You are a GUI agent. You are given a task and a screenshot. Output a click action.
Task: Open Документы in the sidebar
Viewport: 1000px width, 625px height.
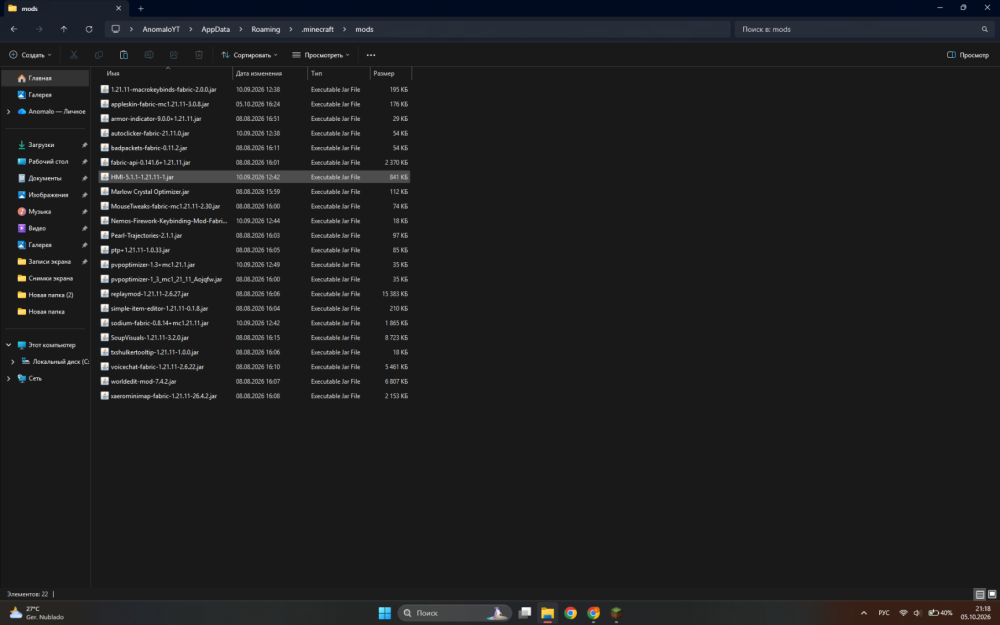(x=45, y=178)
